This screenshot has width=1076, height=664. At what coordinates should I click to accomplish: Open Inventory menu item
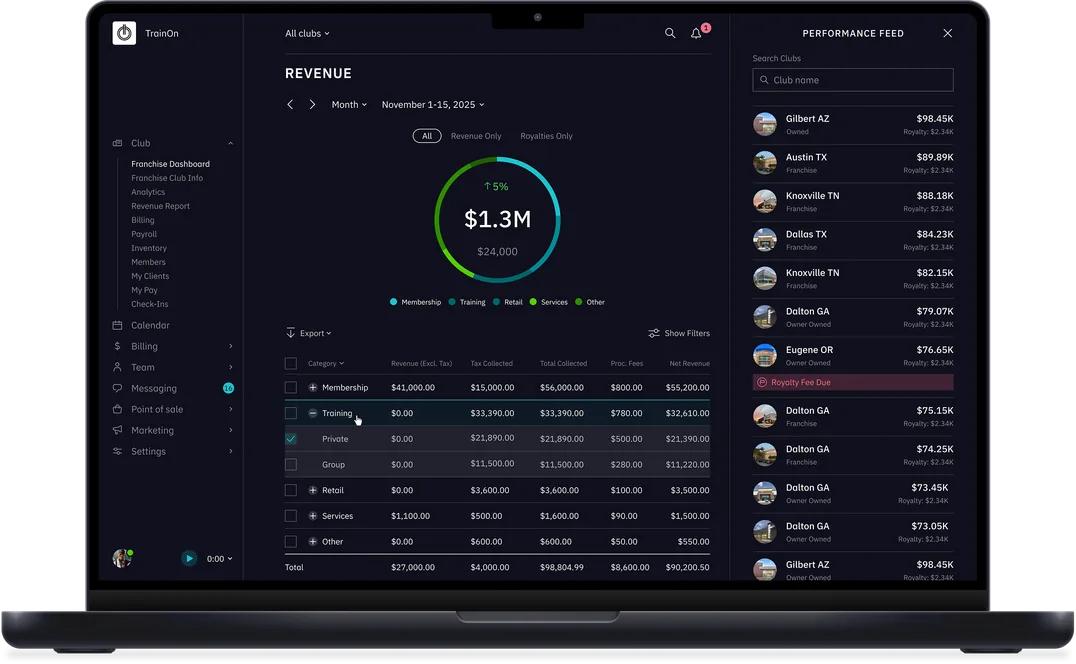click(x=149, y=248)
